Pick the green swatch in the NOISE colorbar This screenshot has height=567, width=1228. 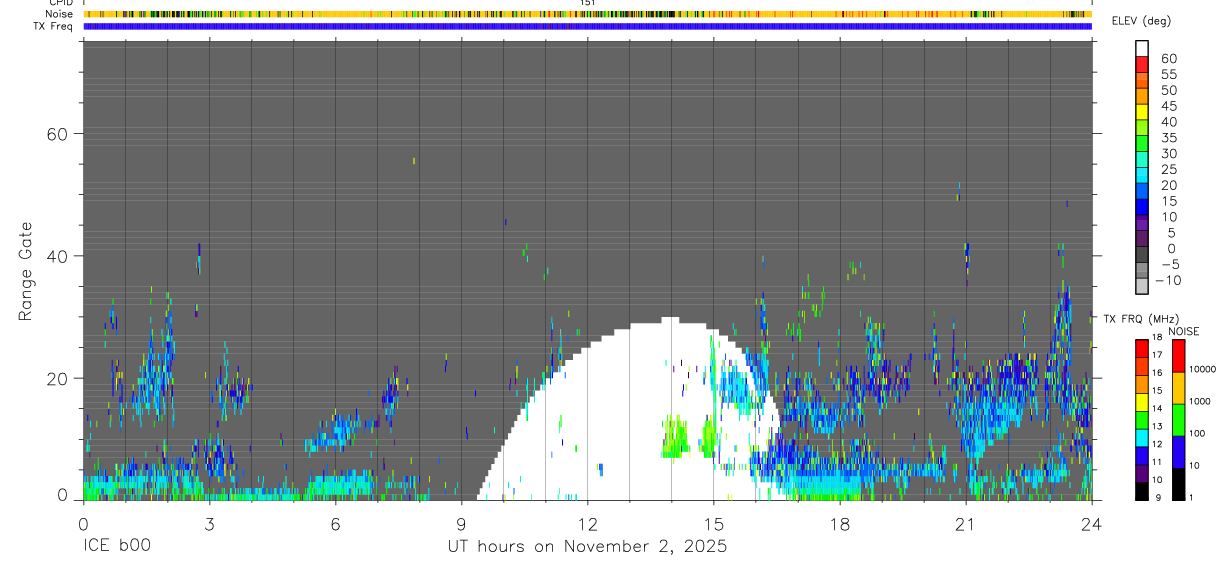click(x=1178, y=420)
